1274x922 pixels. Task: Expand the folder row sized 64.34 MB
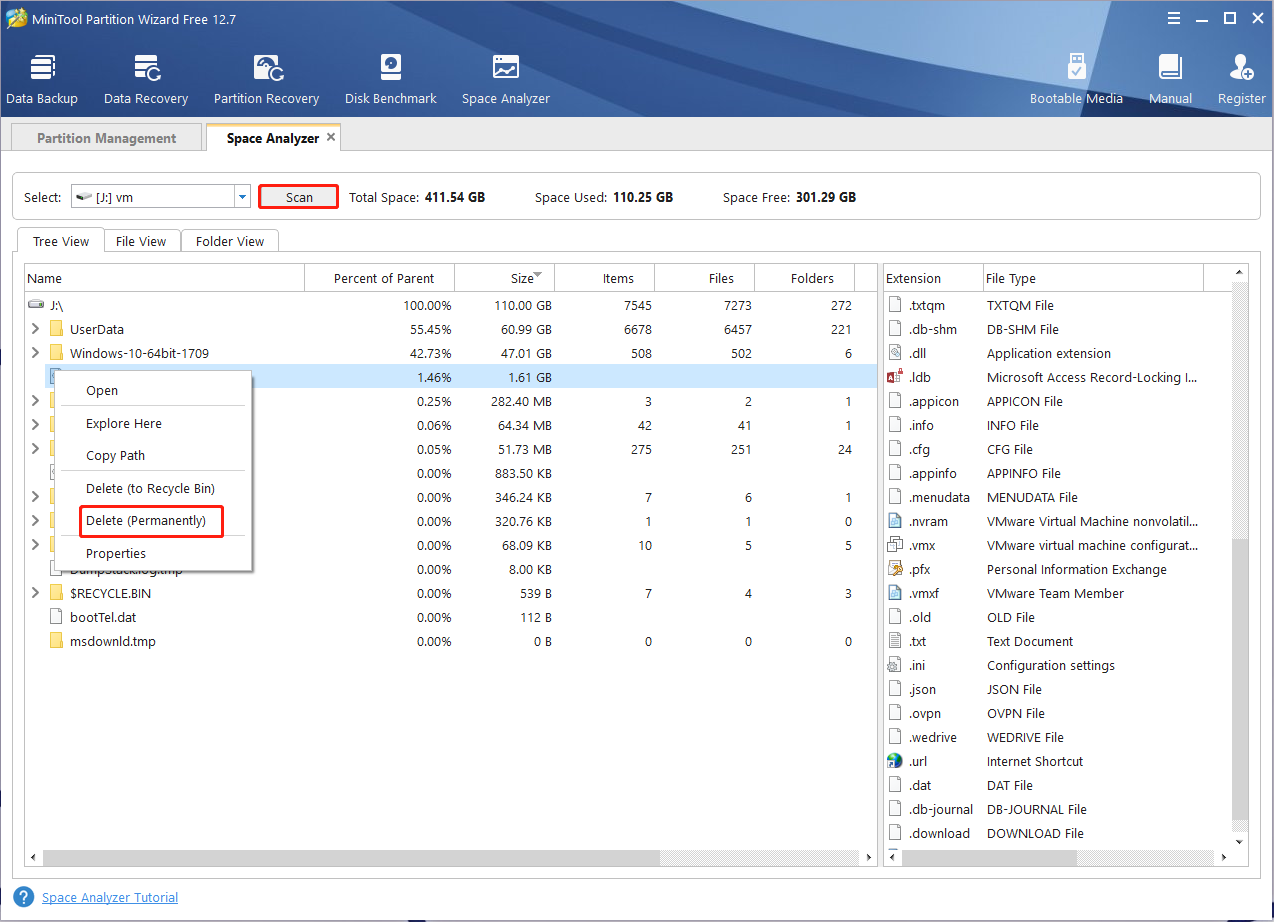click(35, 424)
